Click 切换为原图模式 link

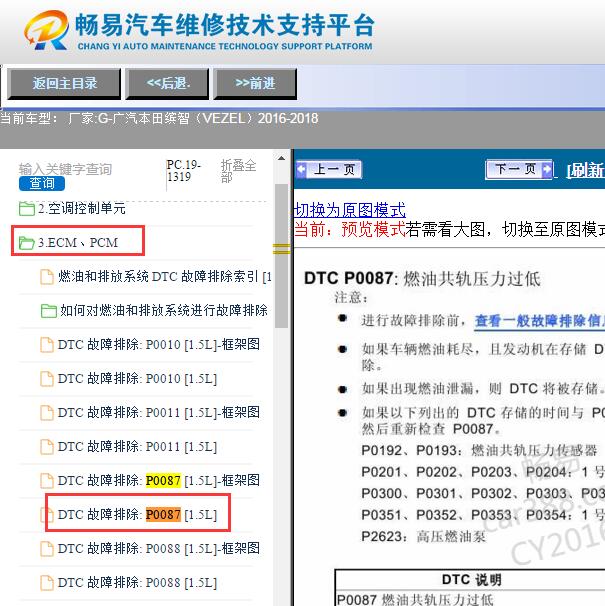pos(350,210)
